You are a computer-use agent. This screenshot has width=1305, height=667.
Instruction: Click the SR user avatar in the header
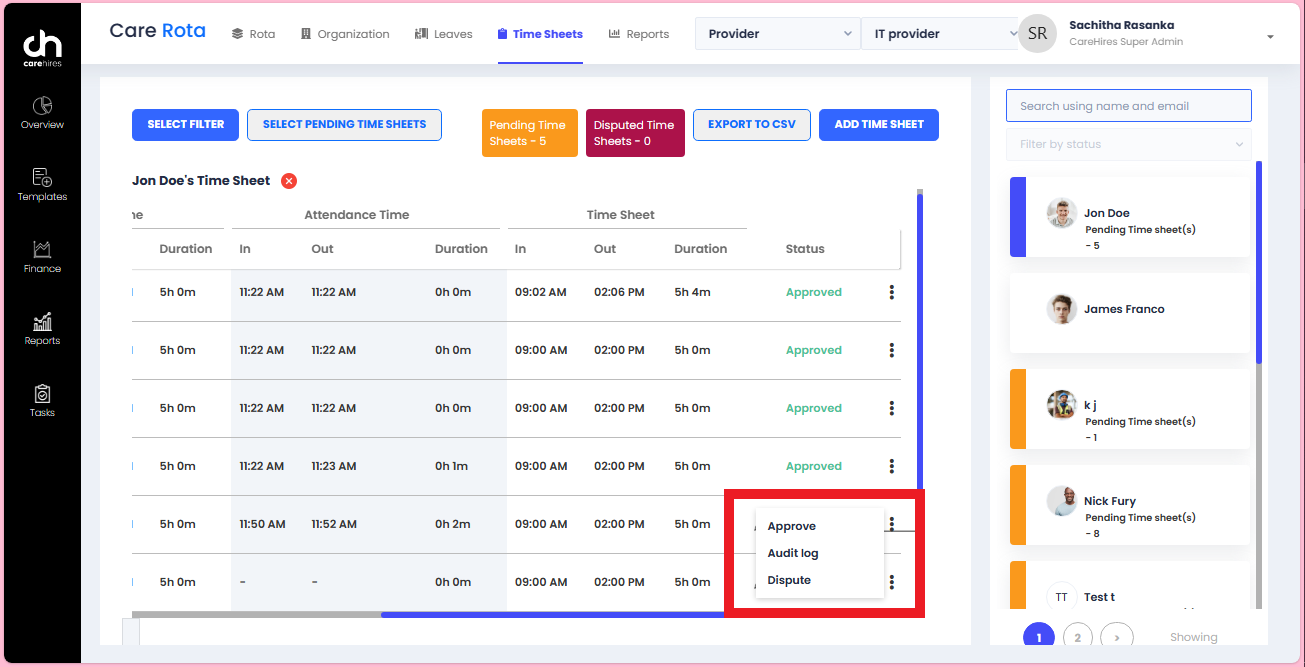coord(1037,33)
